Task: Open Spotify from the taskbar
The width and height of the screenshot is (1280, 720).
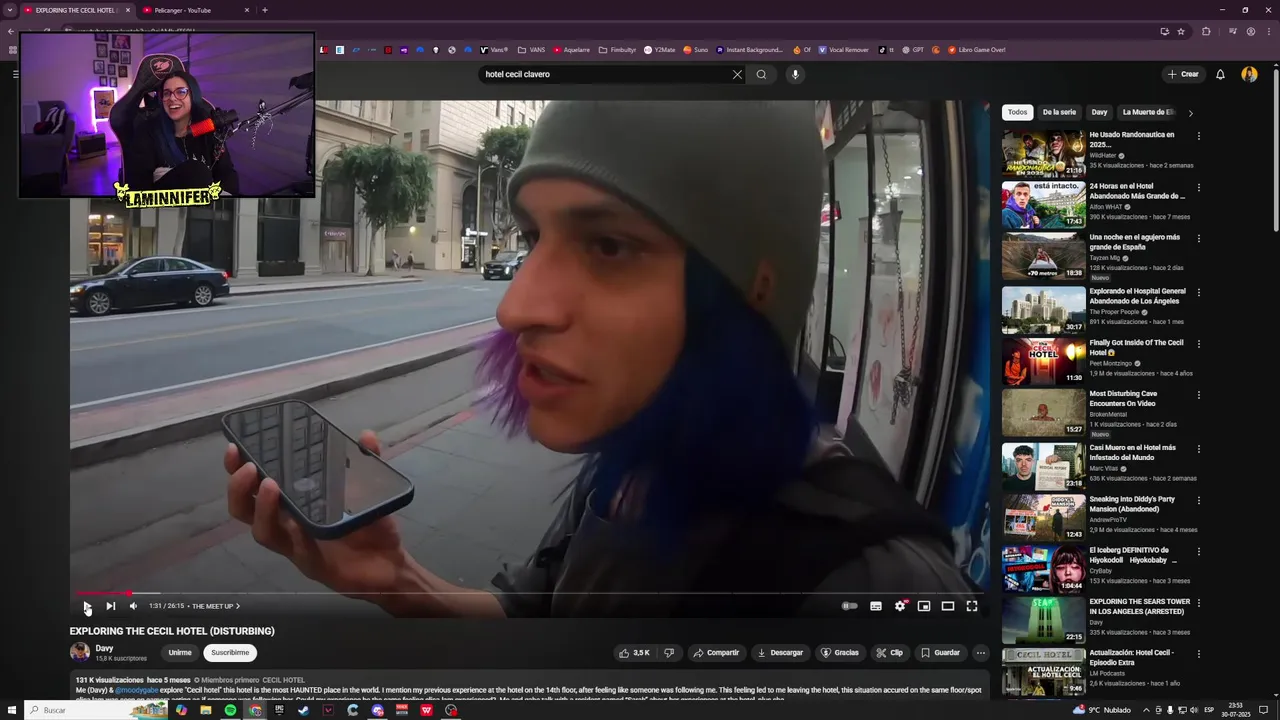Action: coord(230,710)
